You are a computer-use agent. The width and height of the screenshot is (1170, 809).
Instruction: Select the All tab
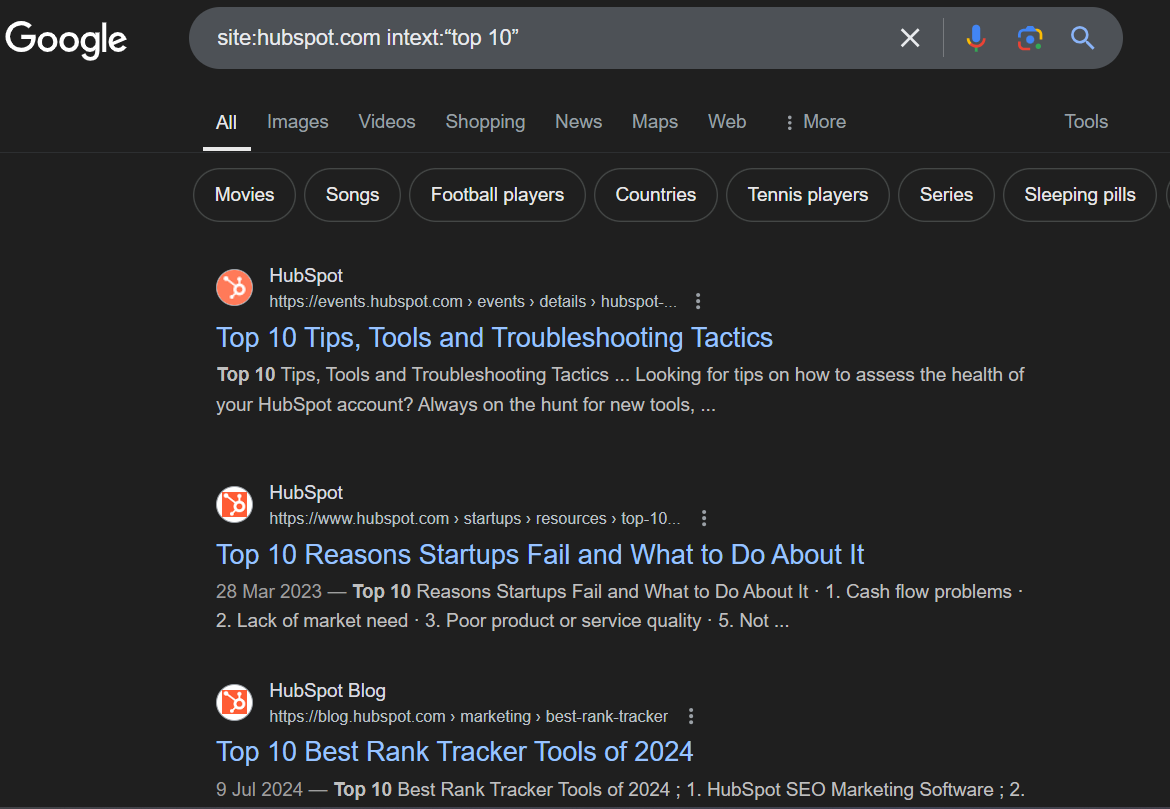click(226, 122)
